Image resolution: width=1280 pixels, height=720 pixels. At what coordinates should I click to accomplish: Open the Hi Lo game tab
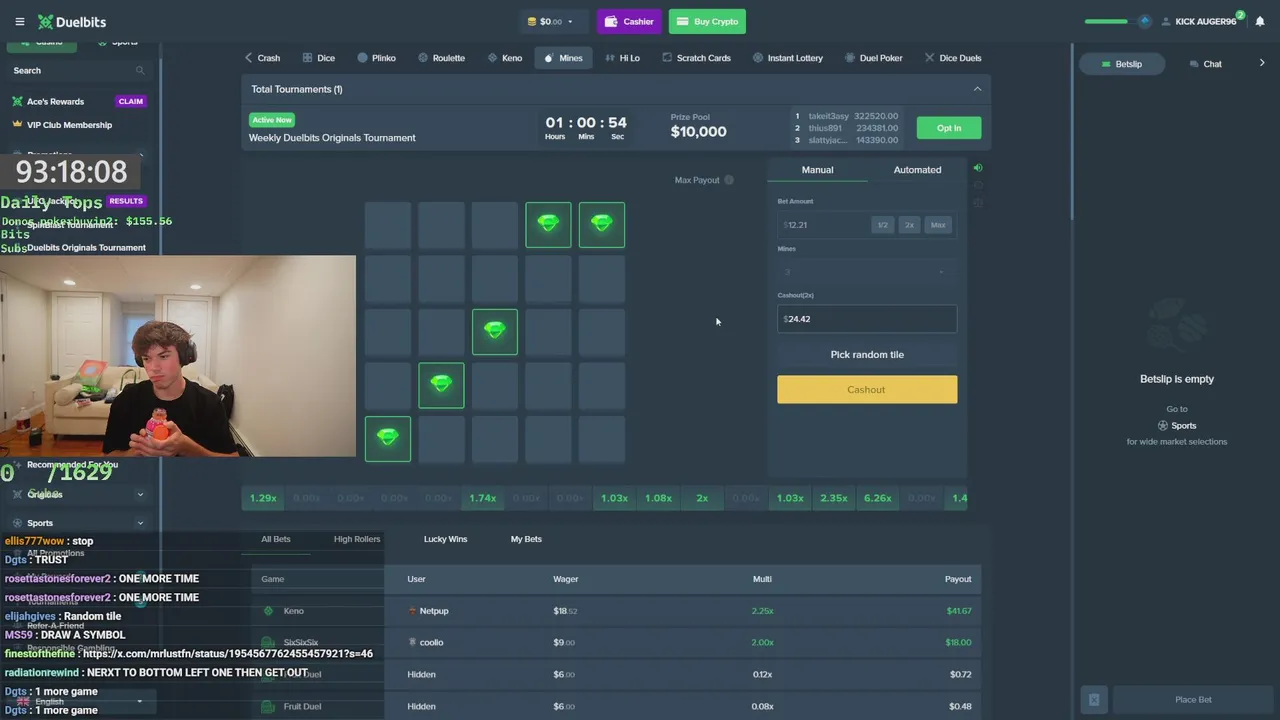(622, 58)
